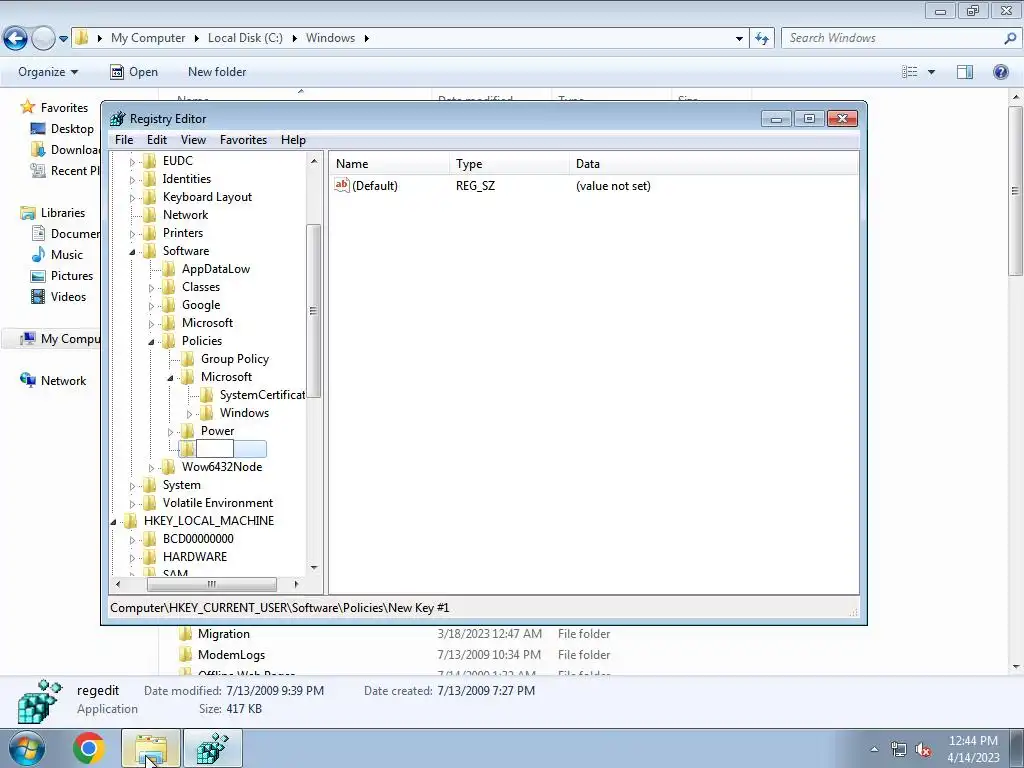Collapse the Software key
Screen dimensions: 1024x768
[133, 251]
